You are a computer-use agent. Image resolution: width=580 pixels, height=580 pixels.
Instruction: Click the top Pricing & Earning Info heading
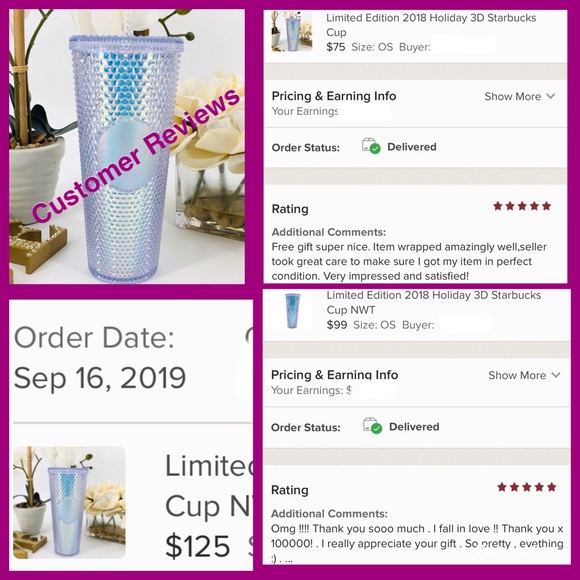[334, 96]
